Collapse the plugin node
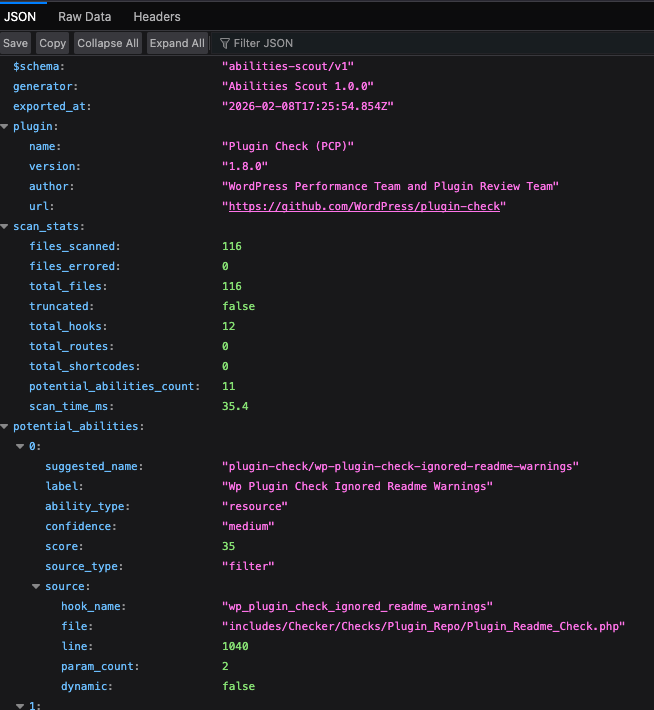Image resolution: width=654 pixels, height=710 pixels. [x=5, y=126]
